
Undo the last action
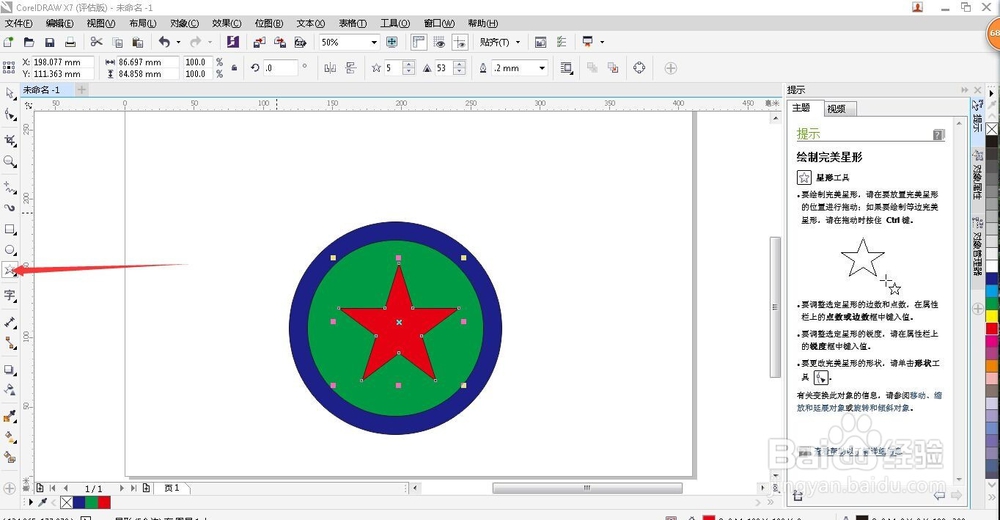point(165,42)
